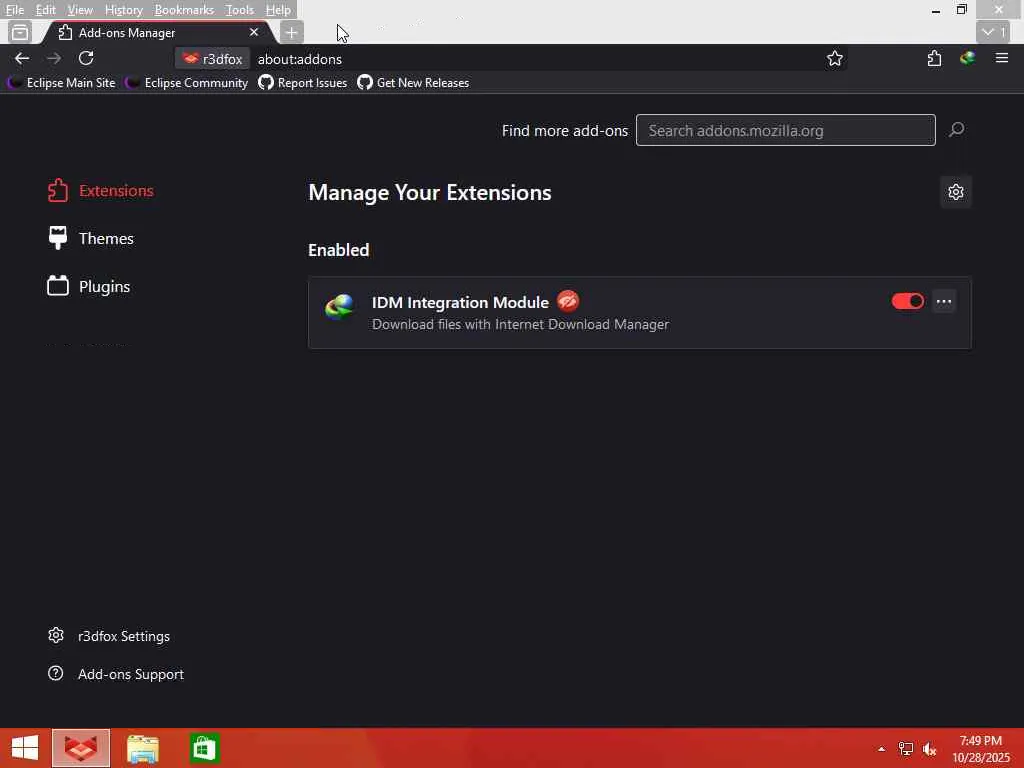Open the Help menu
1024x768 pixels.
[x=278, y=10]
